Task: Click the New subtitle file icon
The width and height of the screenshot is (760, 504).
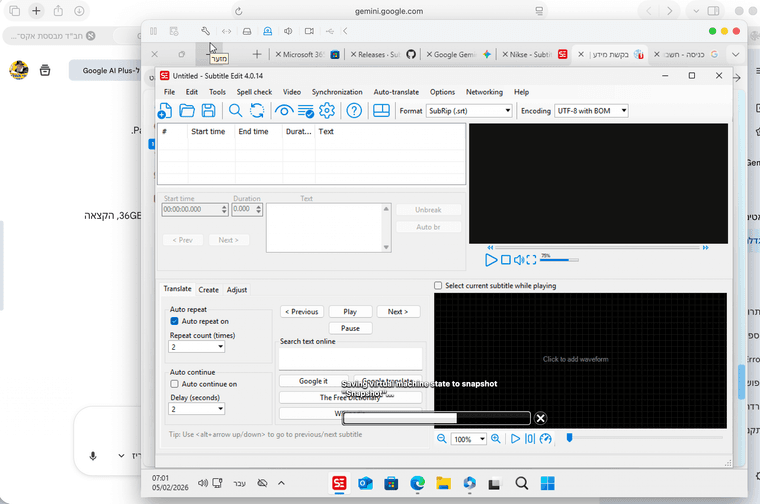Action: 166,111
